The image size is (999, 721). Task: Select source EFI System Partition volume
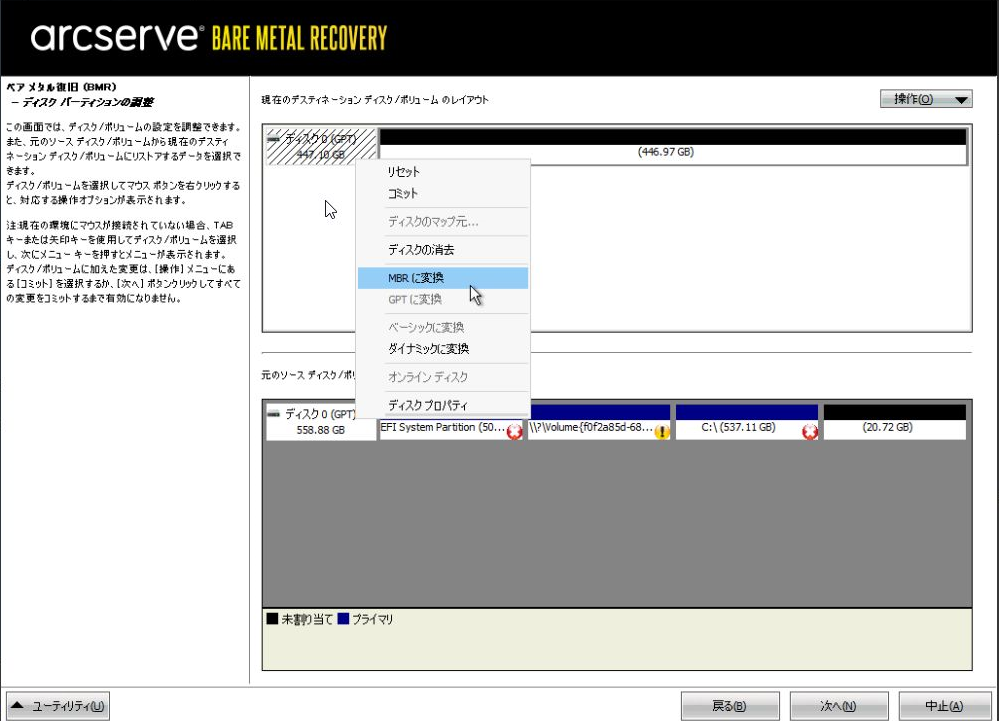click(x=450, y=423)
